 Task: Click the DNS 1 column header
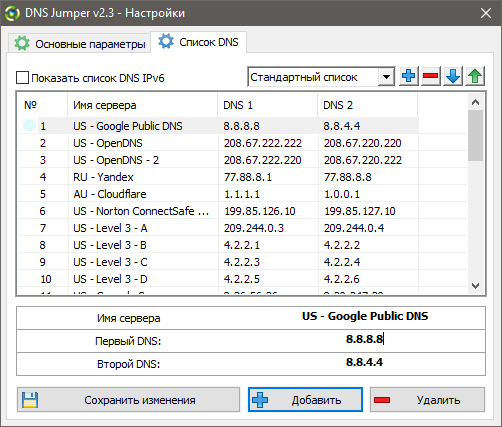click(x=268, y=105)
